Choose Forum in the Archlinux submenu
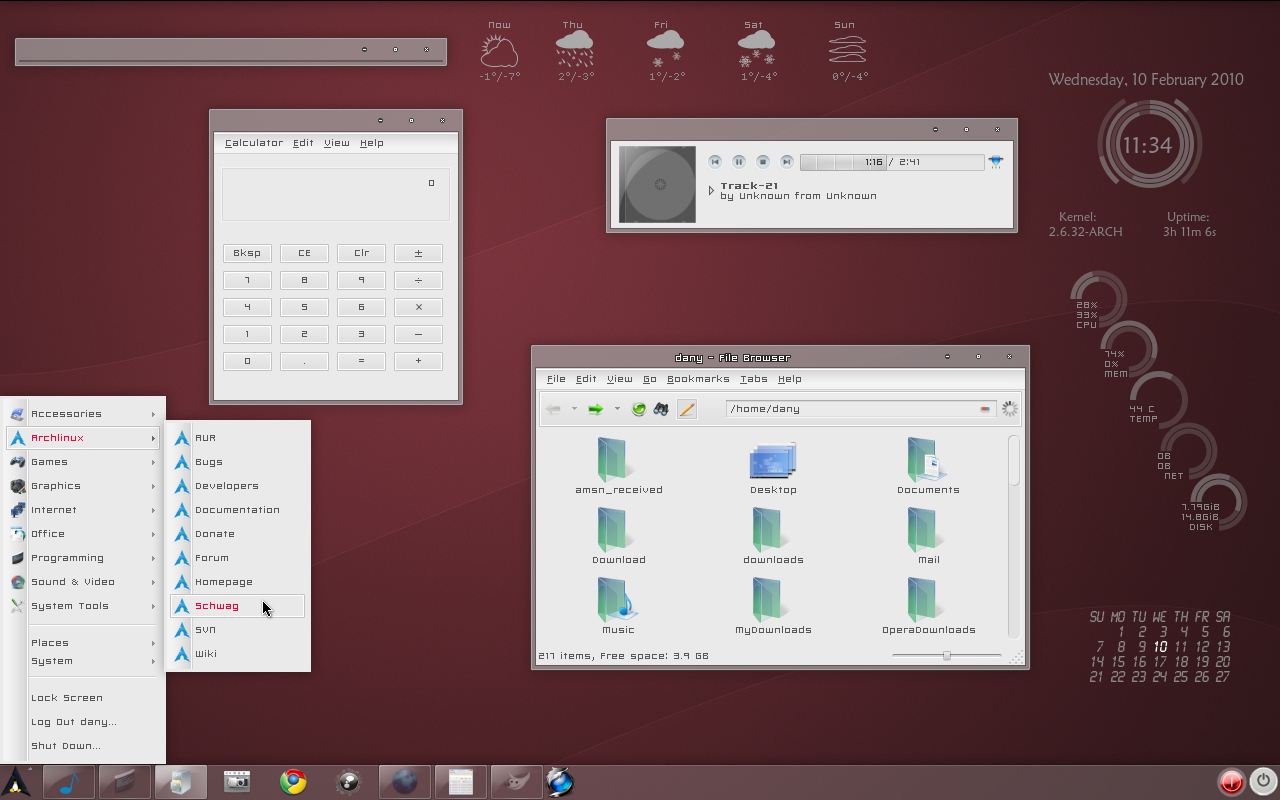 238,558
